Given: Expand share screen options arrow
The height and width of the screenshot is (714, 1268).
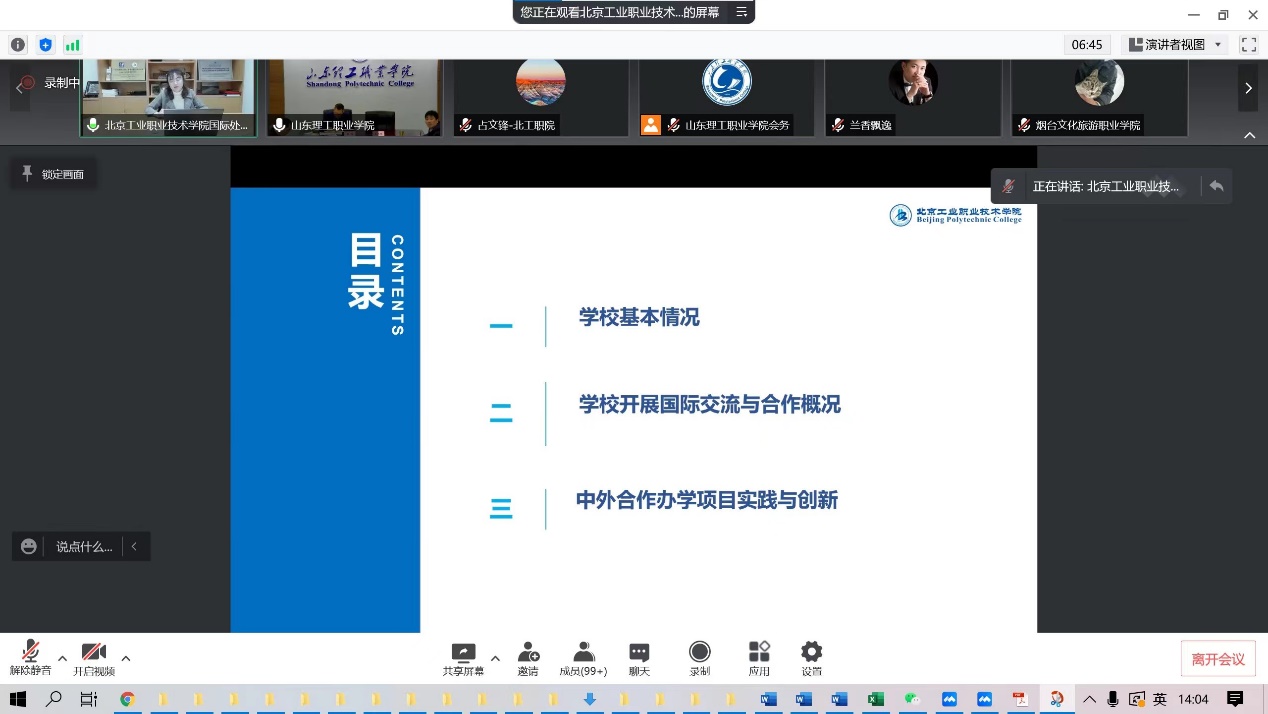Looking at the screenshot, I should pos(495,658).
